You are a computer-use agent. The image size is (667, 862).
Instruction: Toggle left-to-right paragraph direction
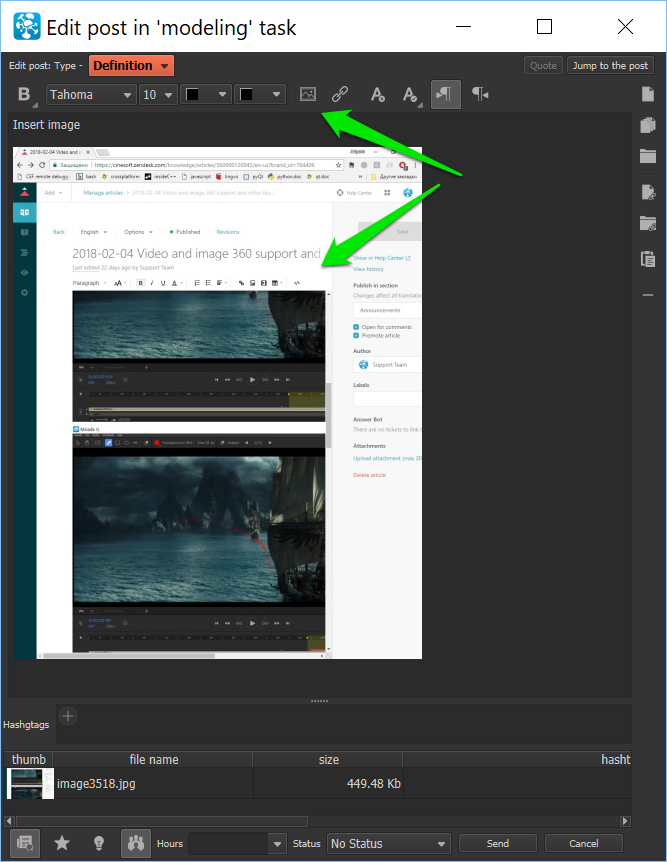click(x=445, y=95)
